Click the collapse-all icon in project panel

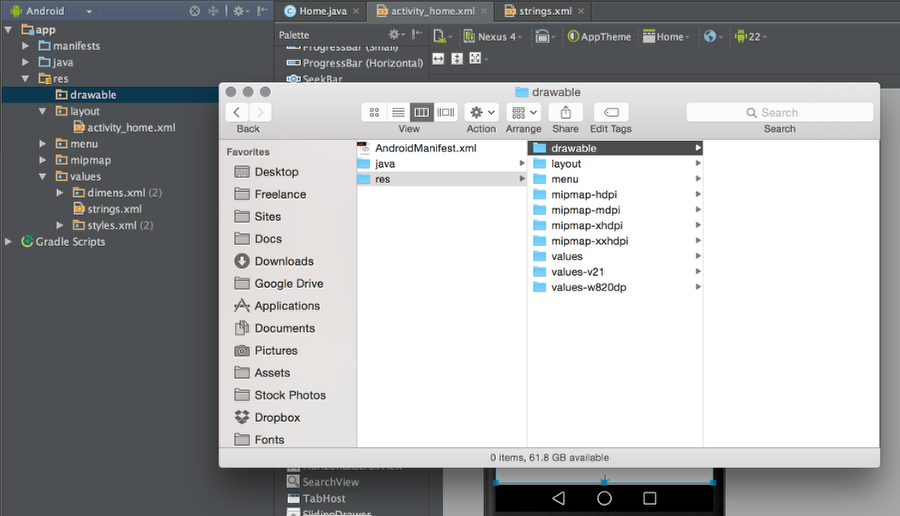[x=213, y=11]
